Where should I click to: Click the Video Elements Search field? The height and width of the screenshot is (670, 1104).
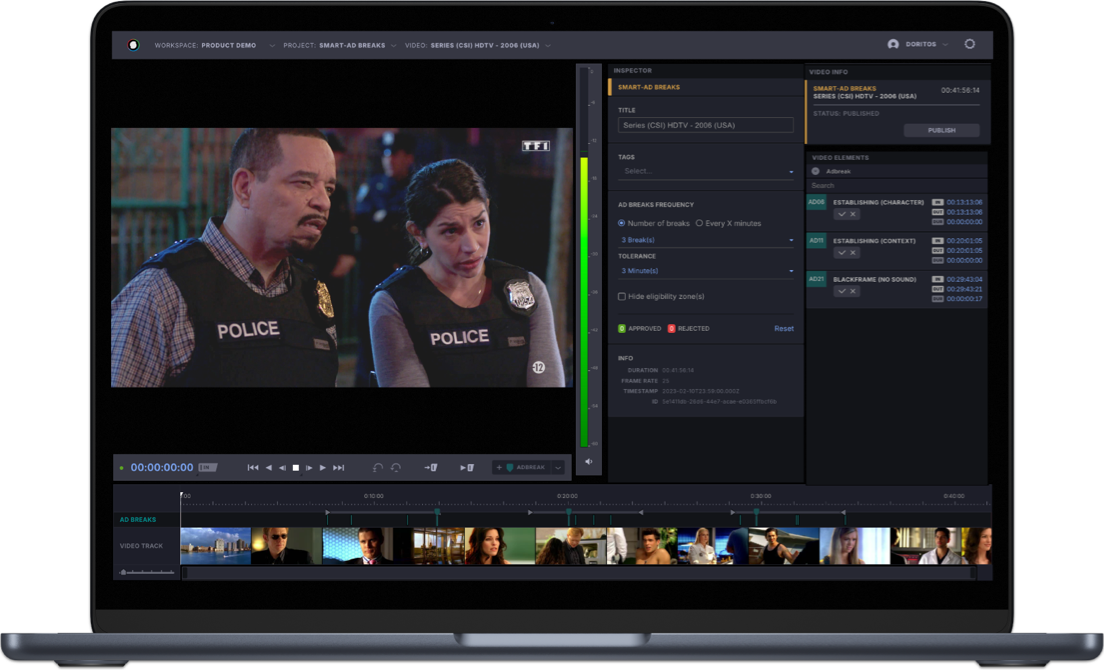896,186
